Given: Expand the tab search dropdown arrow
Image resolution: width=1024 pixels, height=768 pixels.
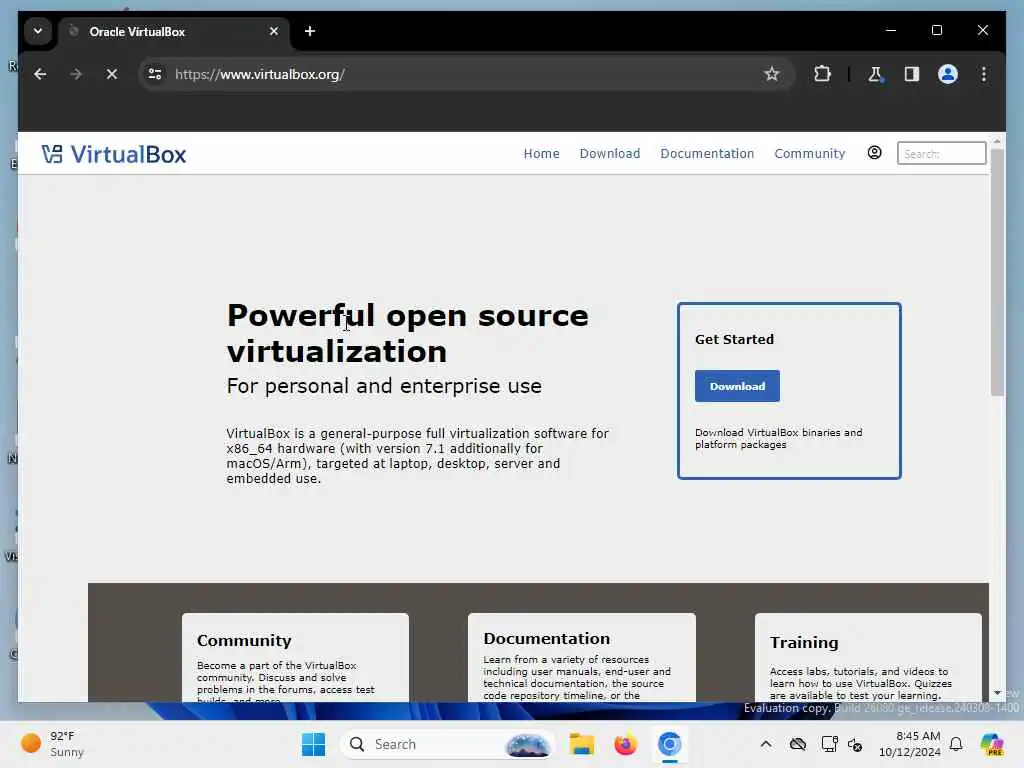Looking at the screenshot, I should pos(38,31).
